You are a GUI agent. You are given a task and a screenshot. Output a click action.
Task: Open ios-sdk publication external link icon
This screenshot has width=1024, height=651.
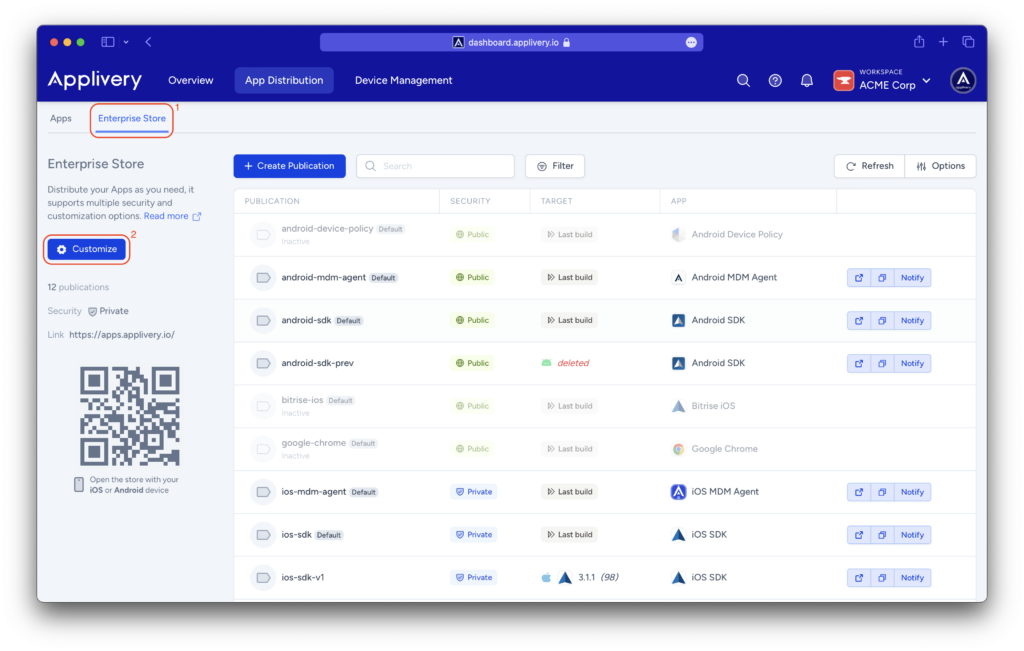859,535
